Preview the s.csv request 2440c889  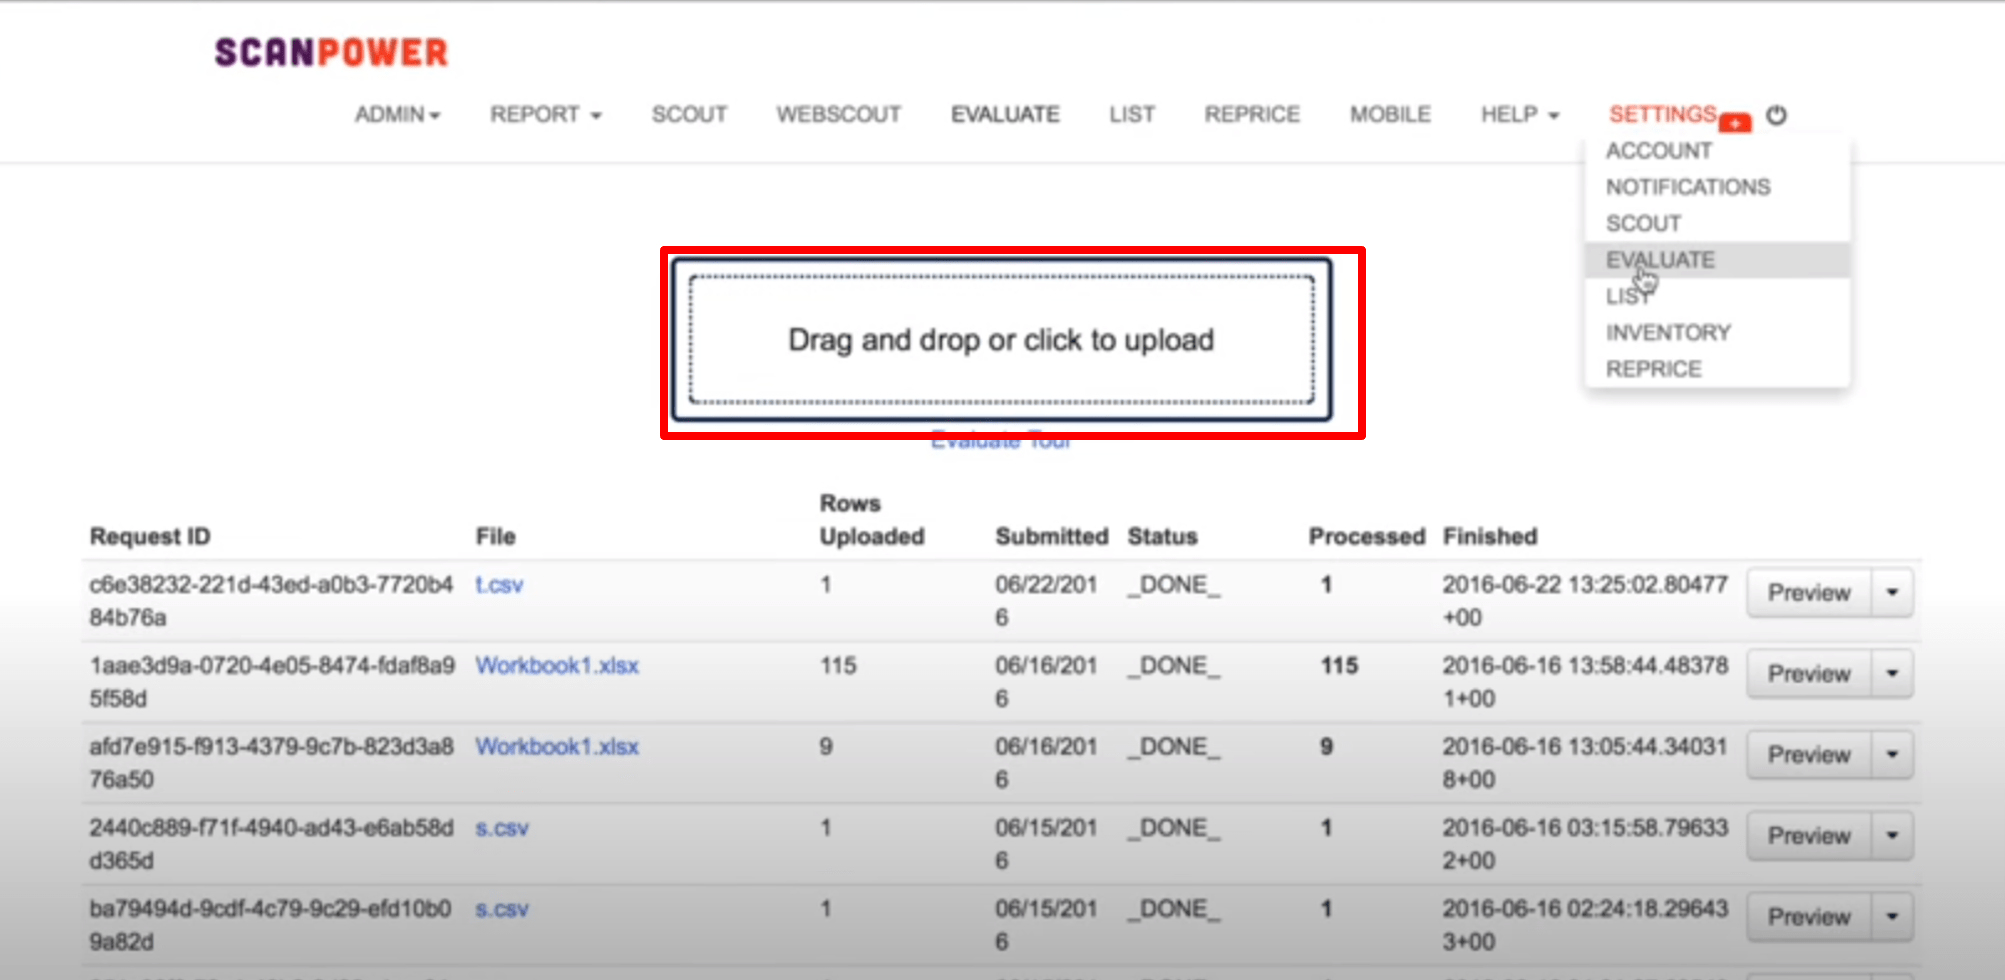coord(1809,836)
